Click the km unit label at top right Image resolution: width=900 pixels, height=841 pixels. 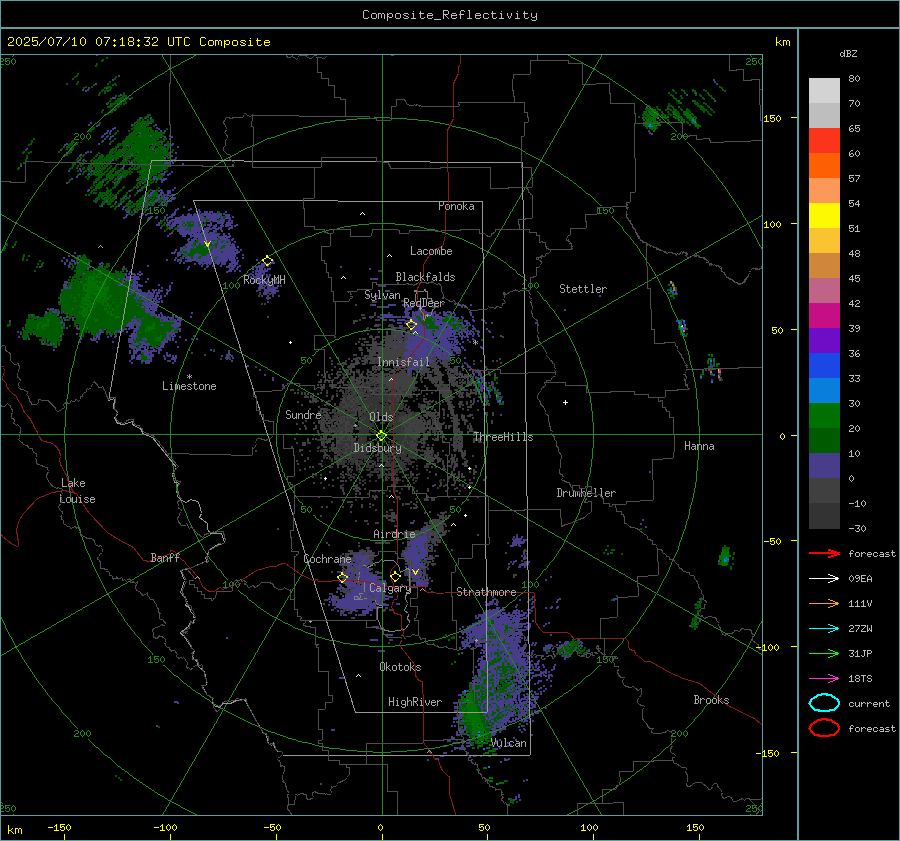(782, 42)
